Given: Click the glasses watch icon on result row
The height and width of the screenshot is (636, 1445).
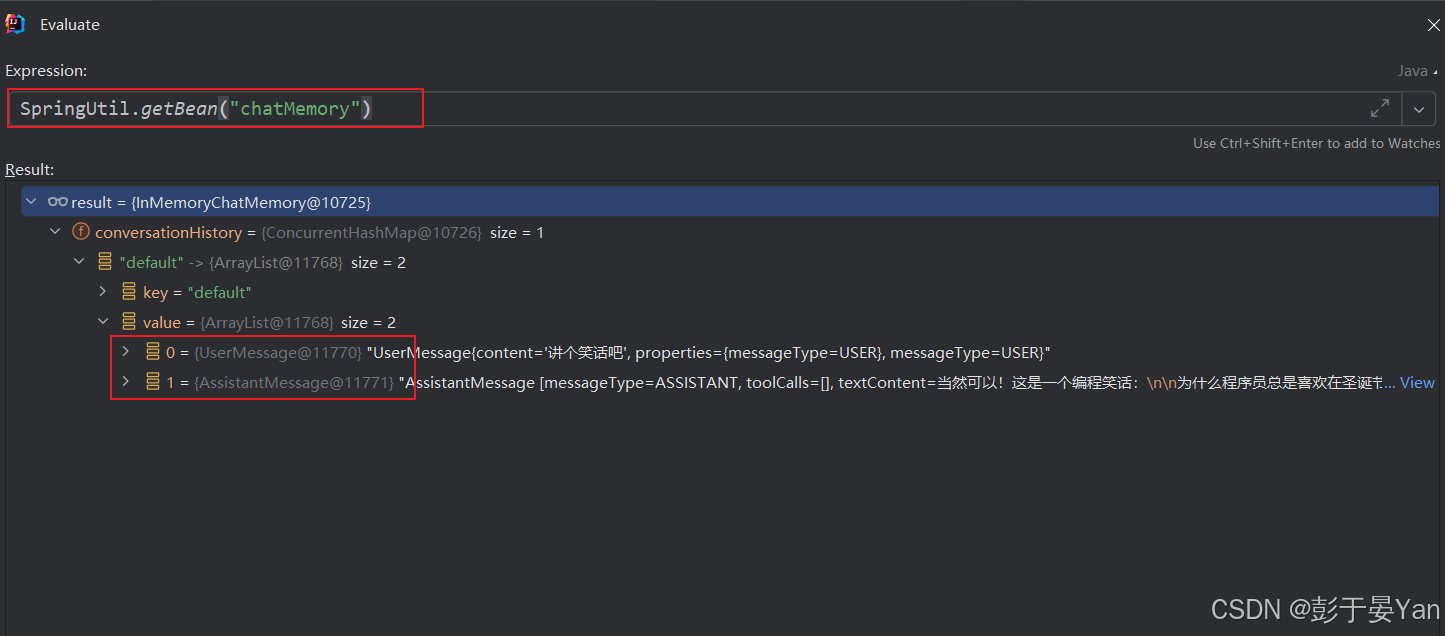Looking at the screenshot, I should 57,202.
